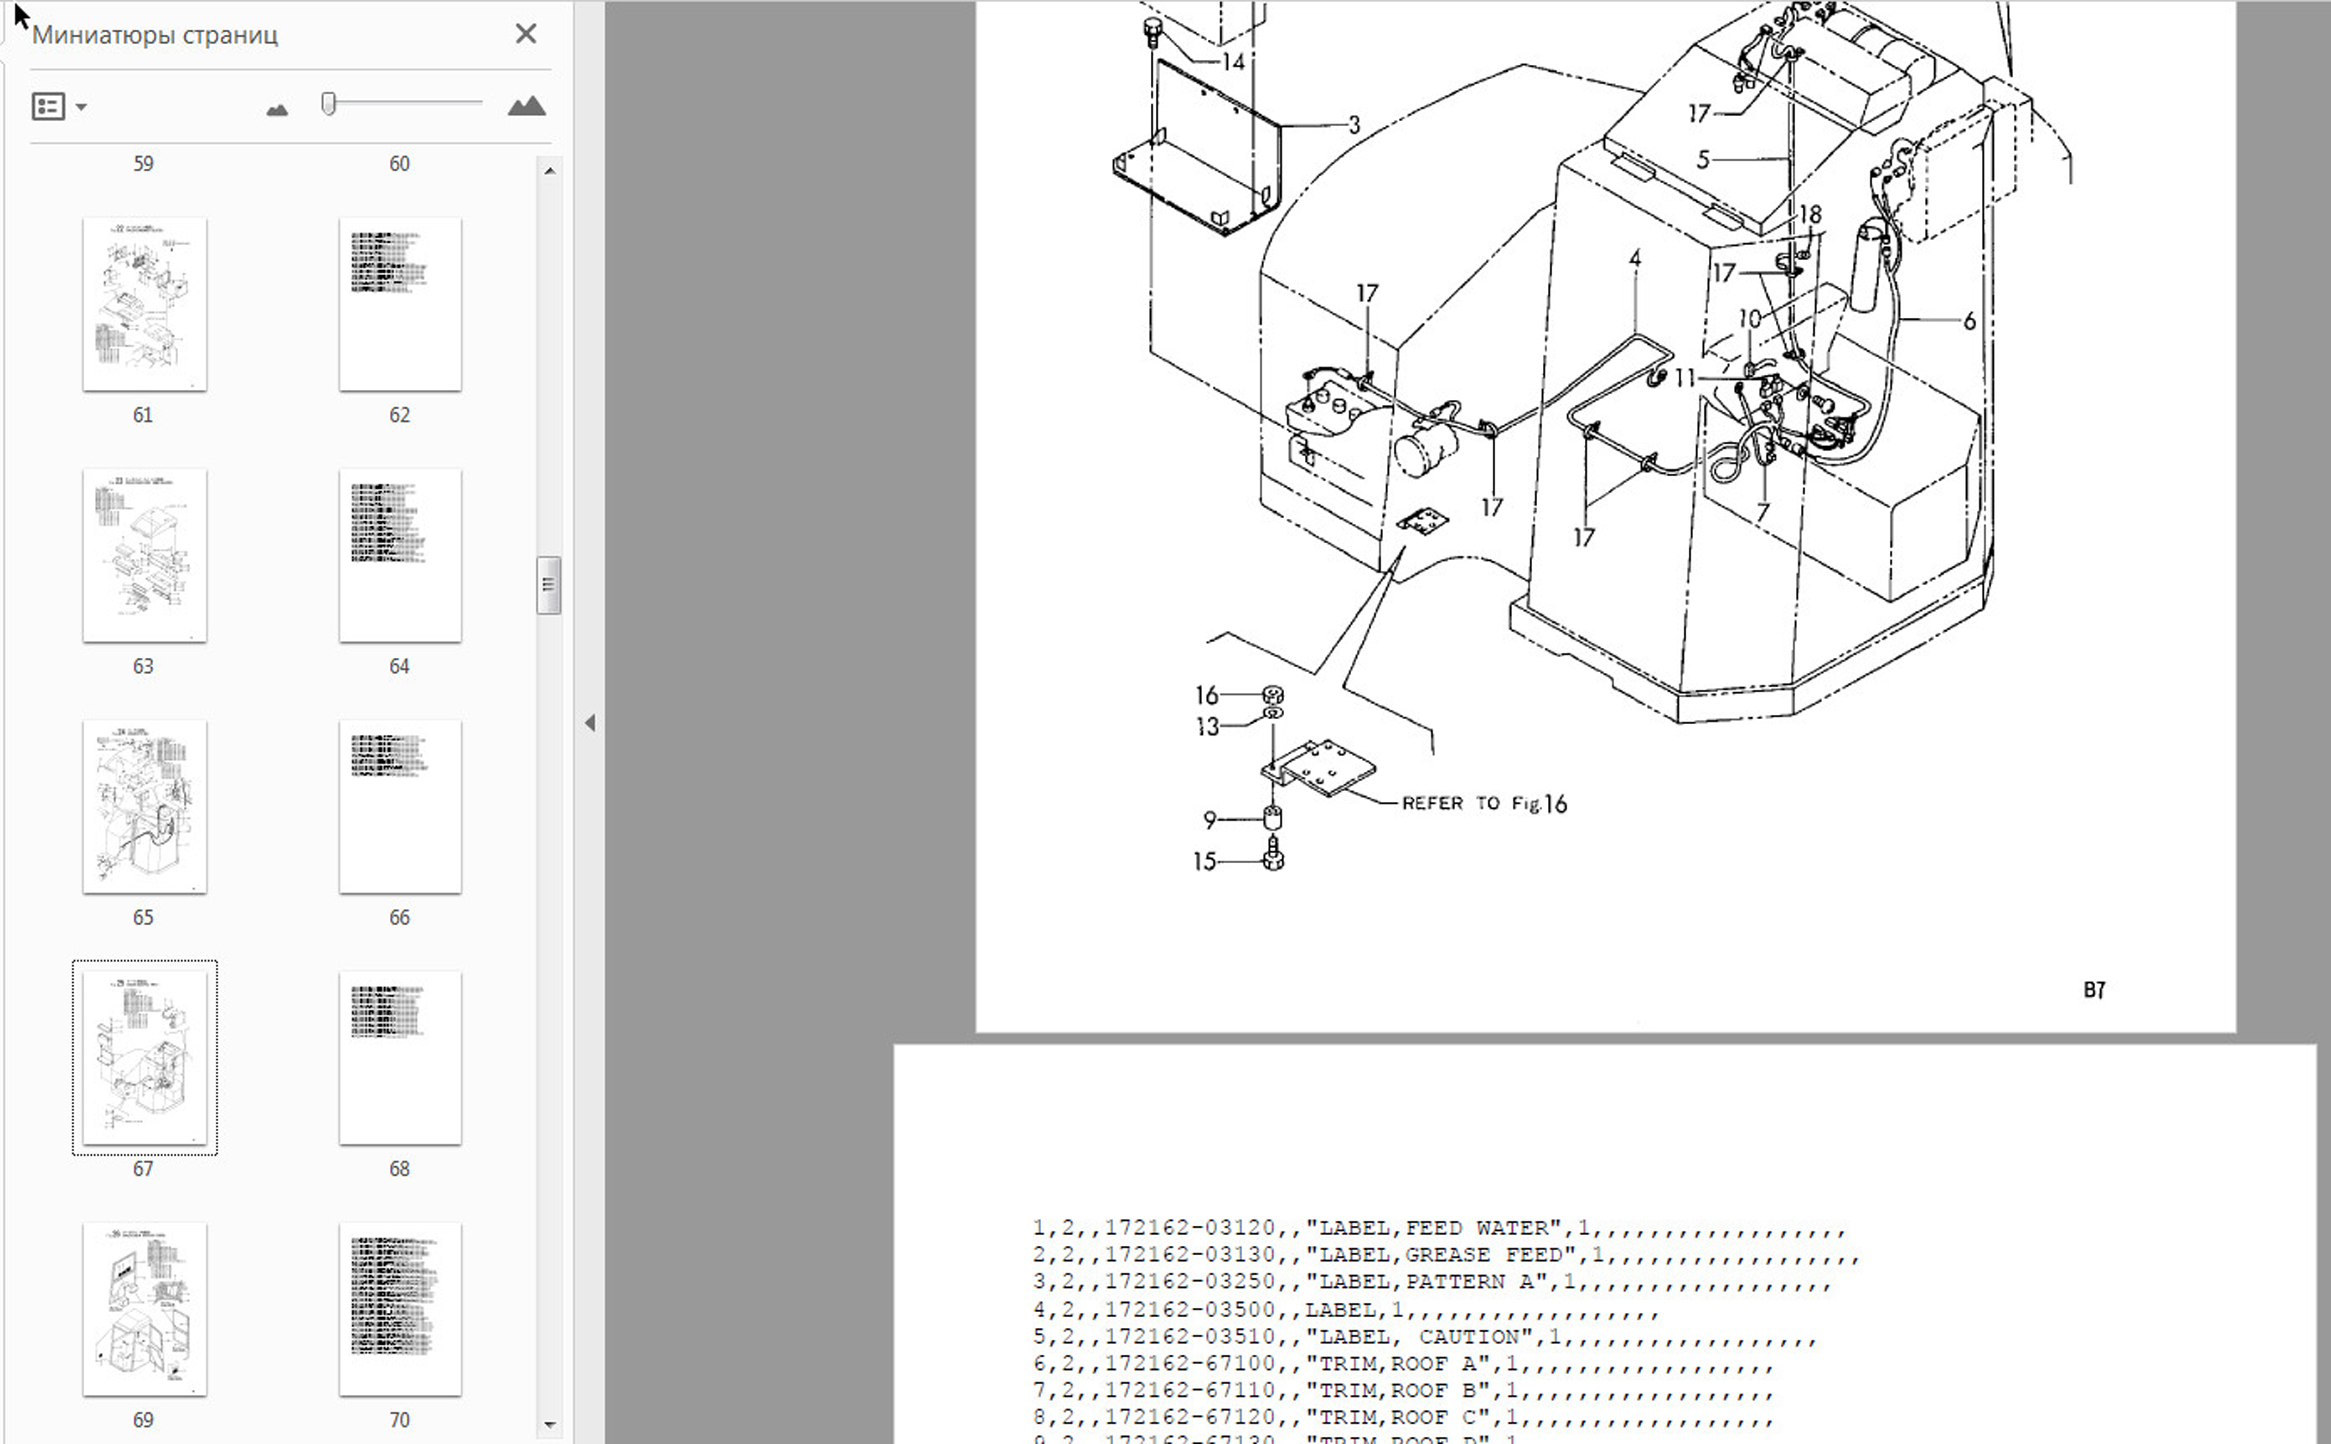2331x1444 pixels.
Task: Click the enlarge thumbnail size icon
Action: 526,106
